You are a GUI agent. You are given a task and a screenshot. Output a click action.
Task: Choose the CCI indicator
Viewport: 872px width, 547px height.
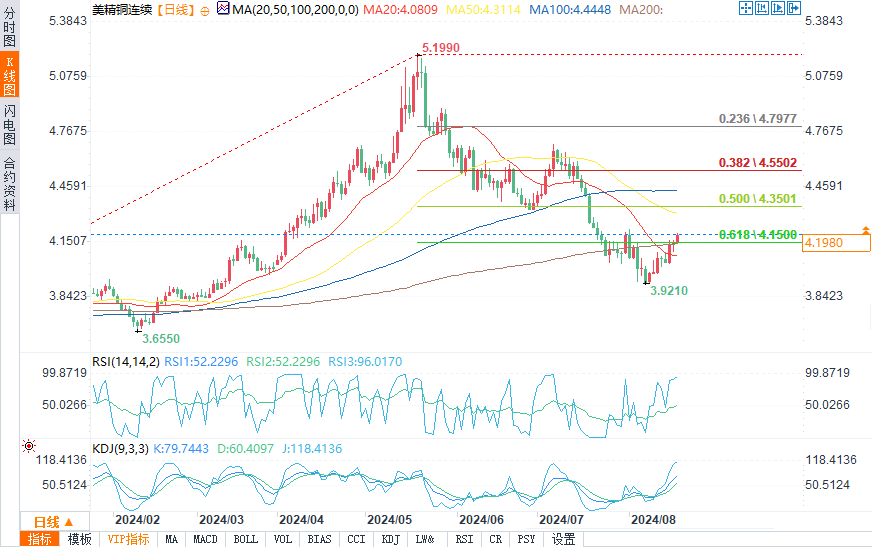click(x=356, y=539)
